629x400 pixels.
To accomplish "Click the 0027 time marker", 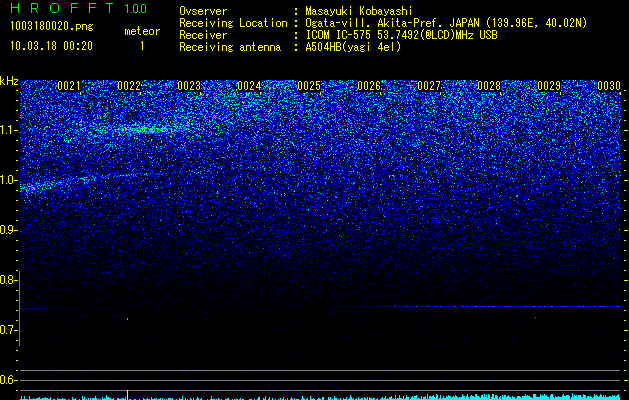I will (x=429, y=86).
